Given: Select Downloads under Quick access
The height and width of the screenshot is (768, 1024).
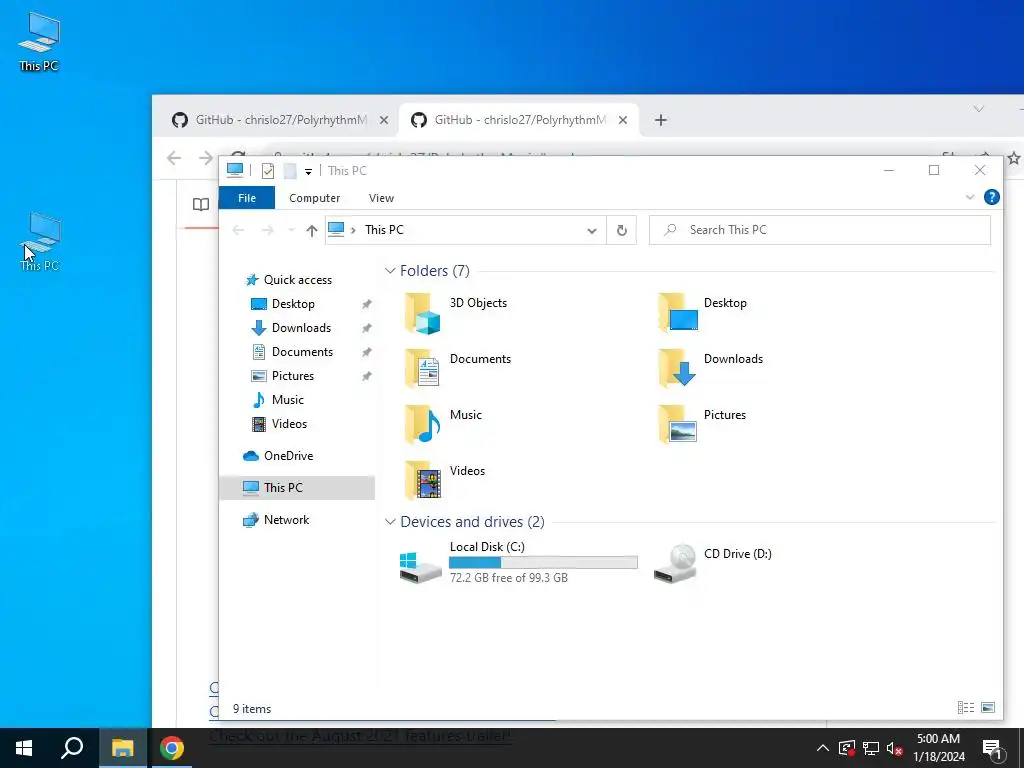Looking at the screenshot, I should pos(301,328).
